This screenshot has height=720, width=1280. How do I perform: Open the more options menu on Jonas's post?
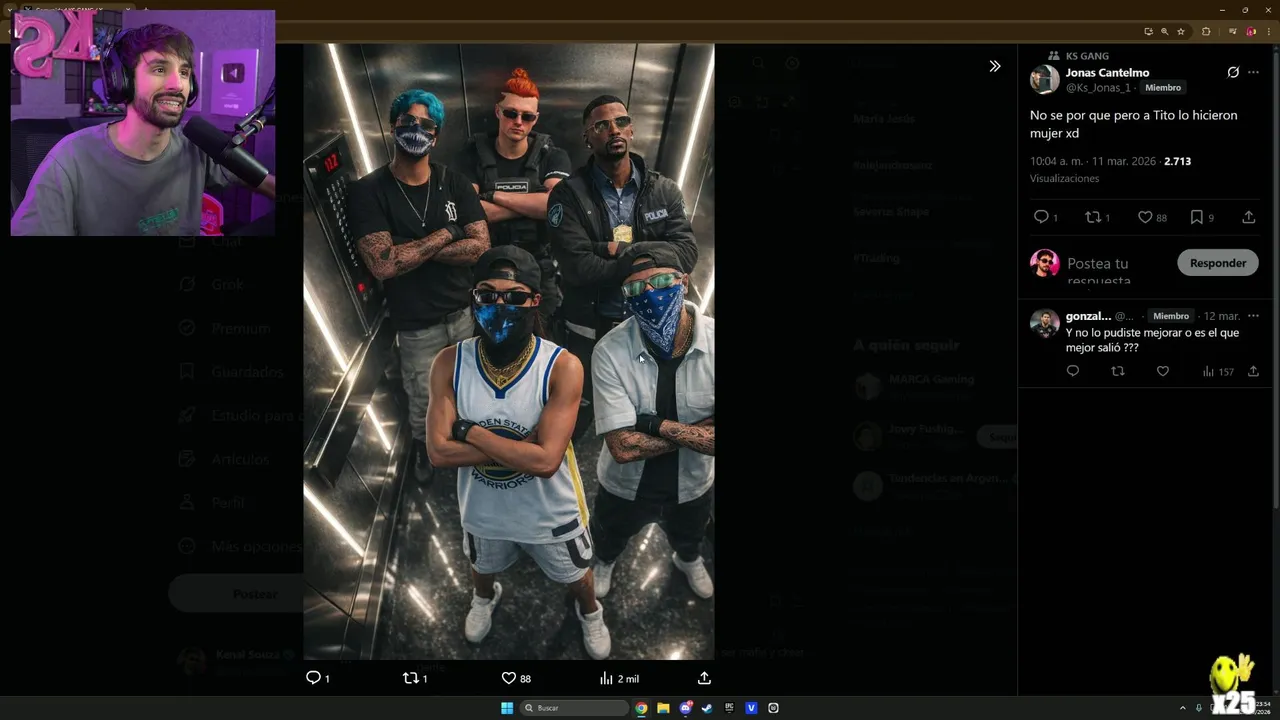tap(1253, 72)
